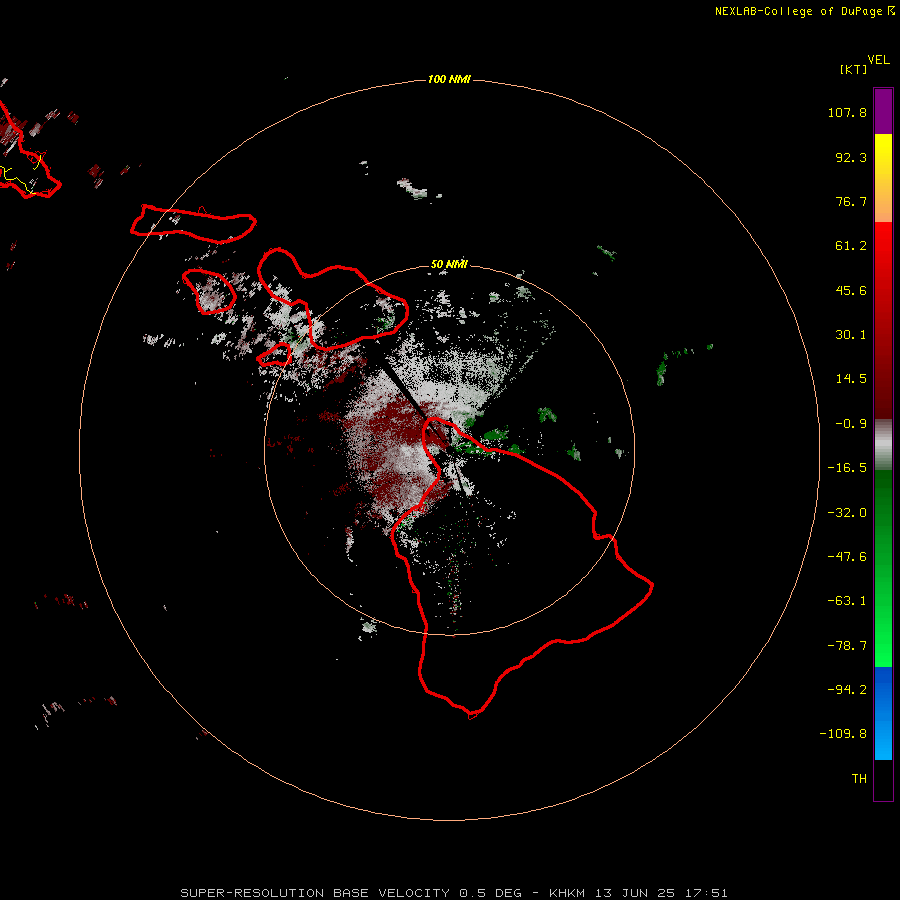Screen dimensions: 900x900
Task: Click the 45.6 legend value
Action: click(851, 290)
